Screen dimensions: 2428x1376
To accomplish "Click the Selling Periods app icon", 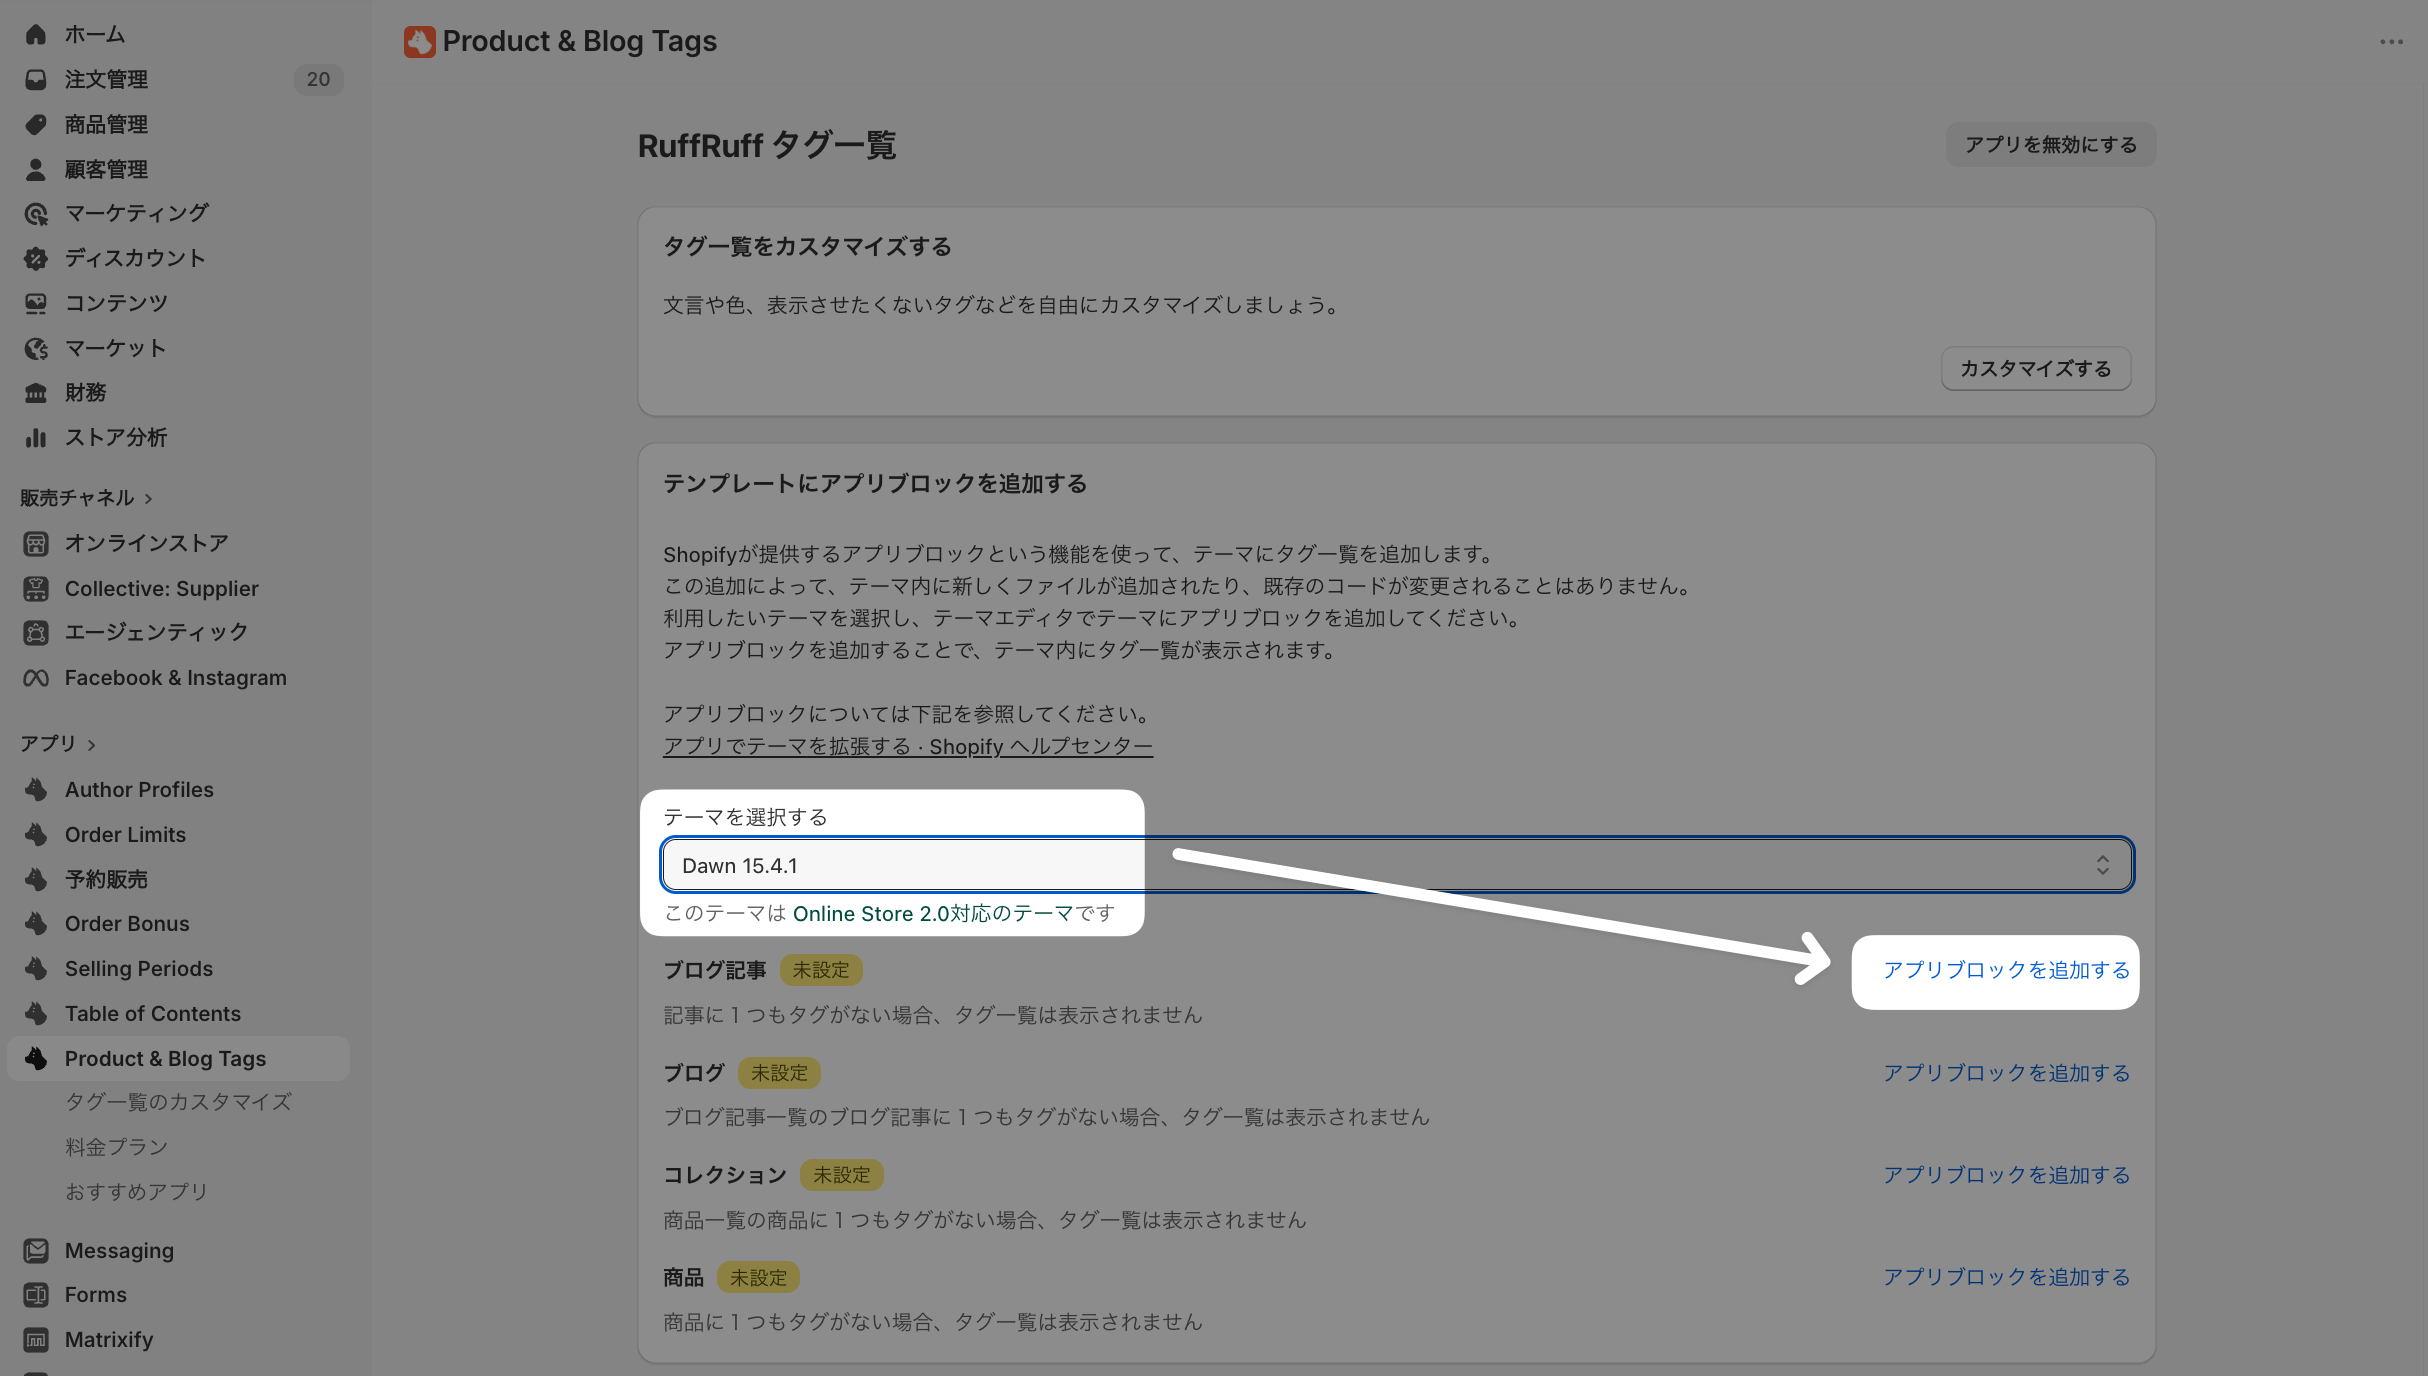I will point(36,968).
